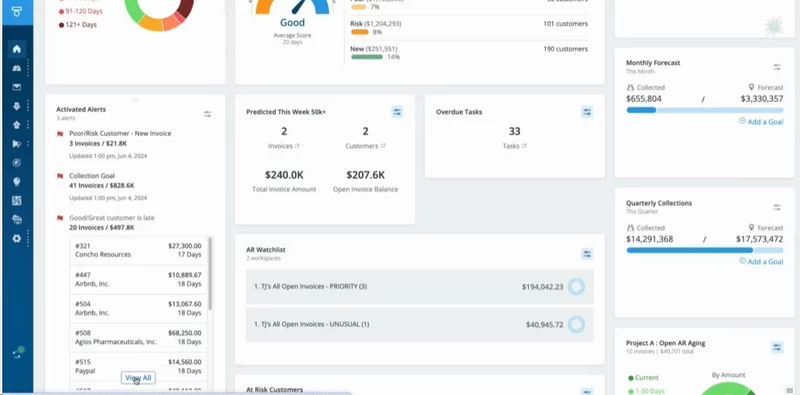The height and width of the screenshot is (395, 800).
Task: Open Quarterly Collections filter settings icon
Action: coord(777,207)
